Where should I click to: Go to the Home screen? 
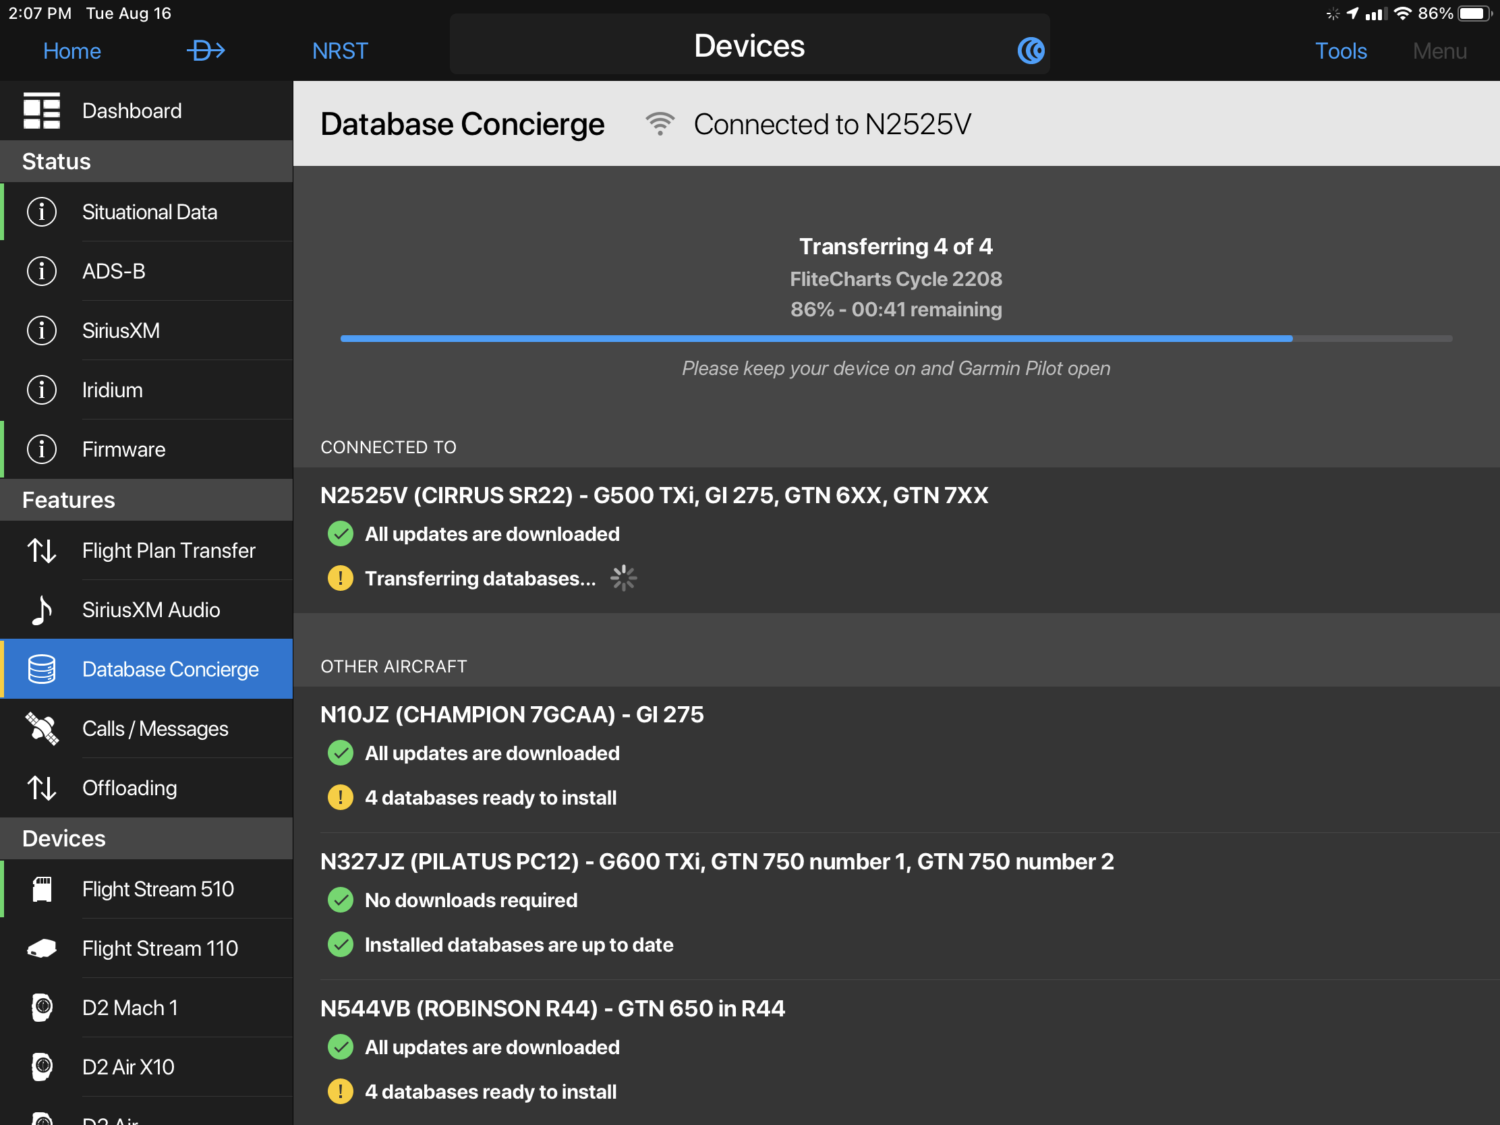71,50
